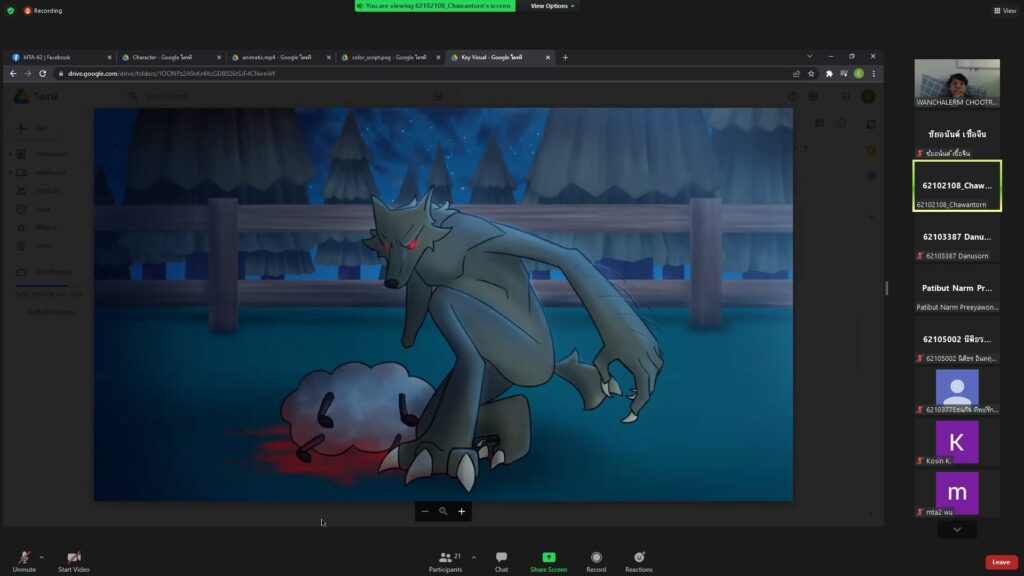1024x576 pixels.
Task: Open the Google apps grid launcher
Action: click(844, 96)
